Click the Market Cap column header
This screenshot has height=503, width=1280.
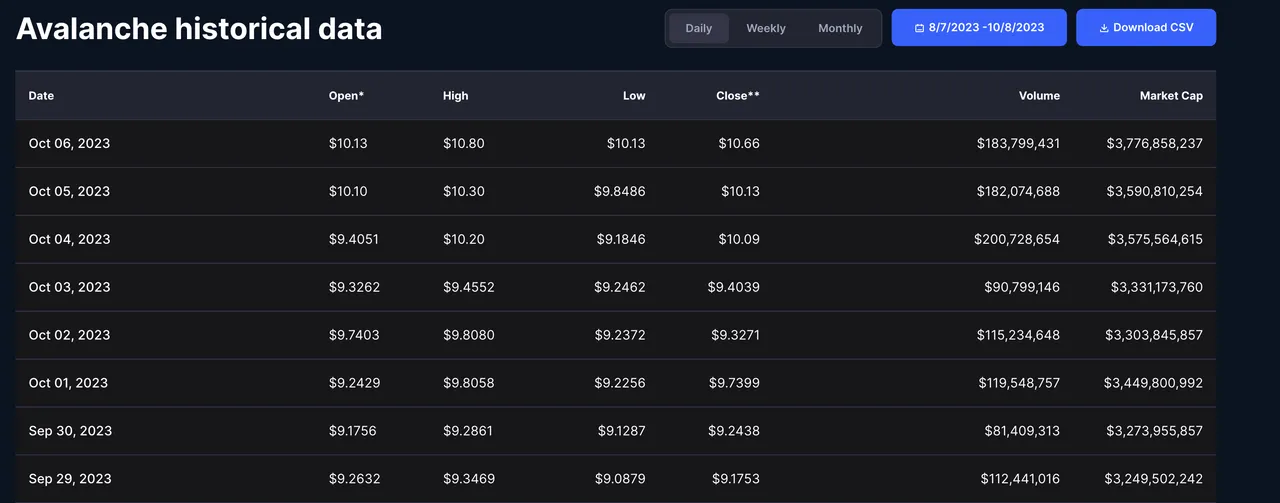pos(1171,96)
